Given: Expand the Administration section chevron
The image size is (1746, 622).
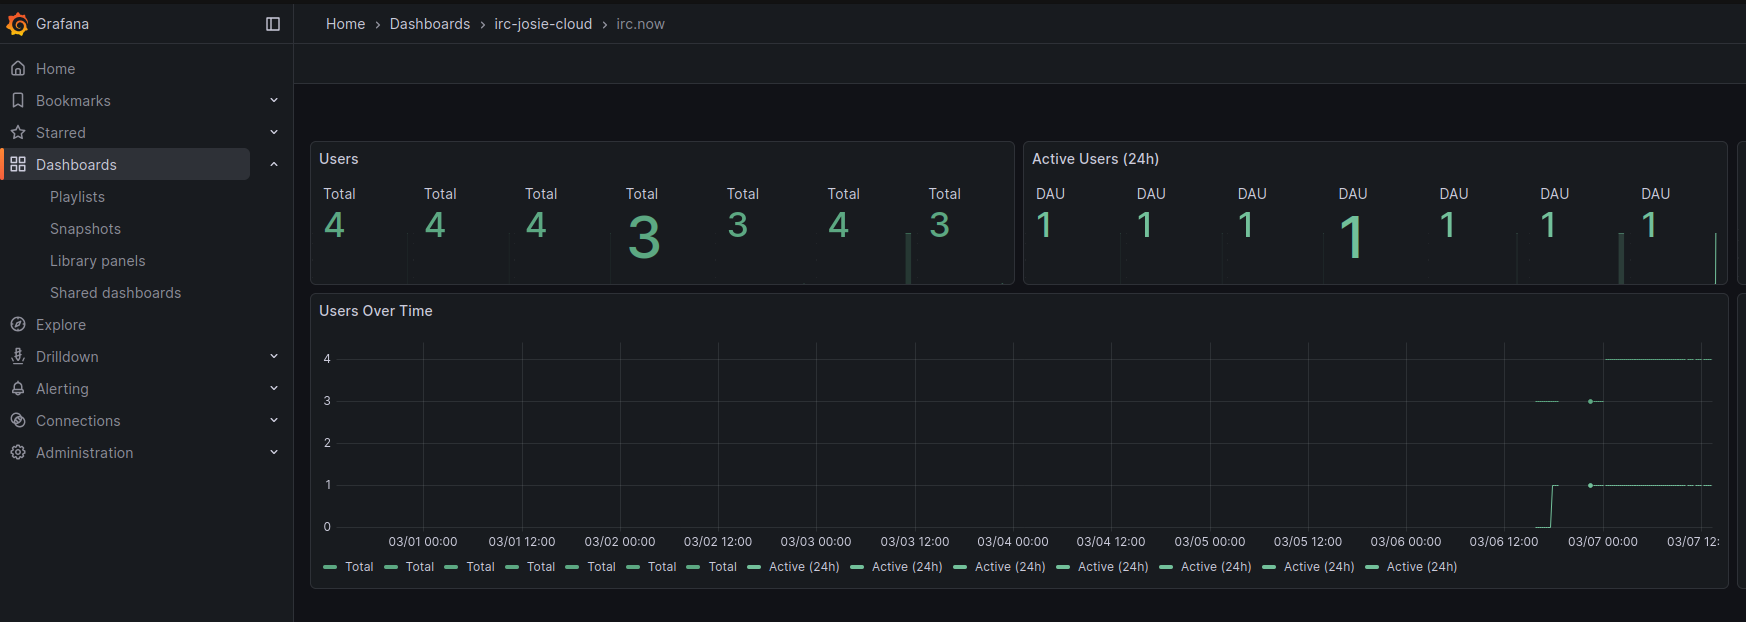Looking at the screenshot, I should 274,453.
